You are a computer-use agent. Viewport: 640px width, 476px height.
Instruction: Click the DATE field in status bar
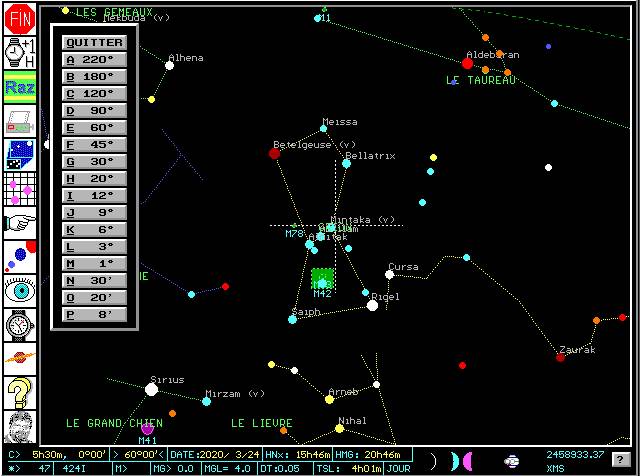click(215, 454)
